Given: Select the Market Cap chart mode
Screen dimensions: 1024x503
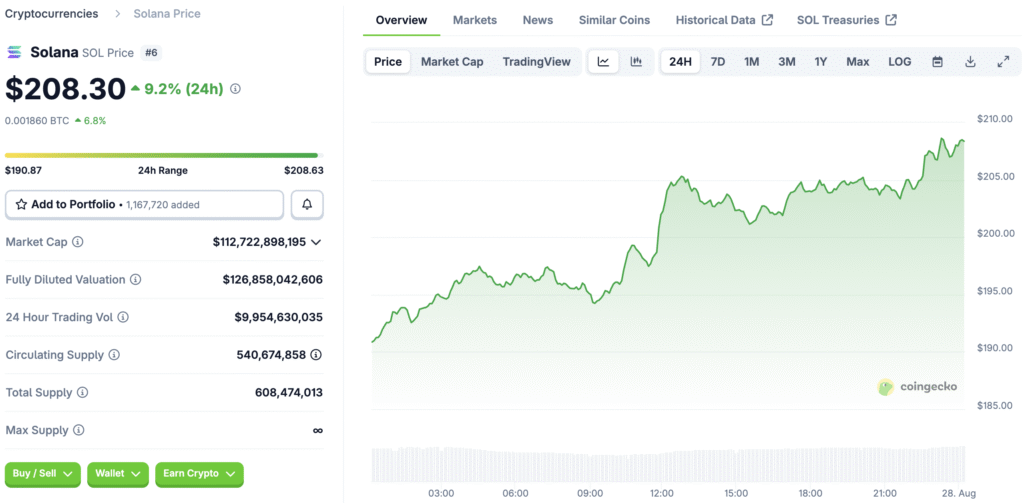Looking at the screenshot, I should pyautogui.click(x=452, y=62).
